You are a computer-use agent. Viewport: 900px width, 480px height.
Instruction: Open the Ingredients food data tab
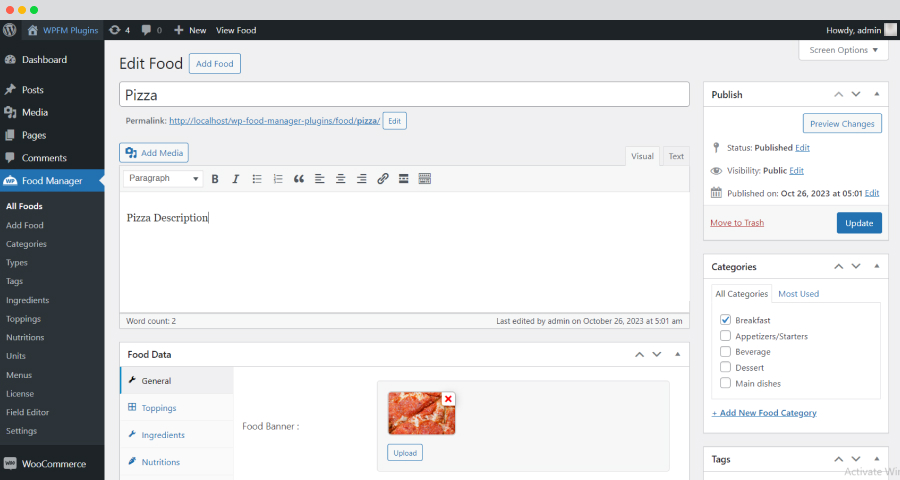coord(177,435)
